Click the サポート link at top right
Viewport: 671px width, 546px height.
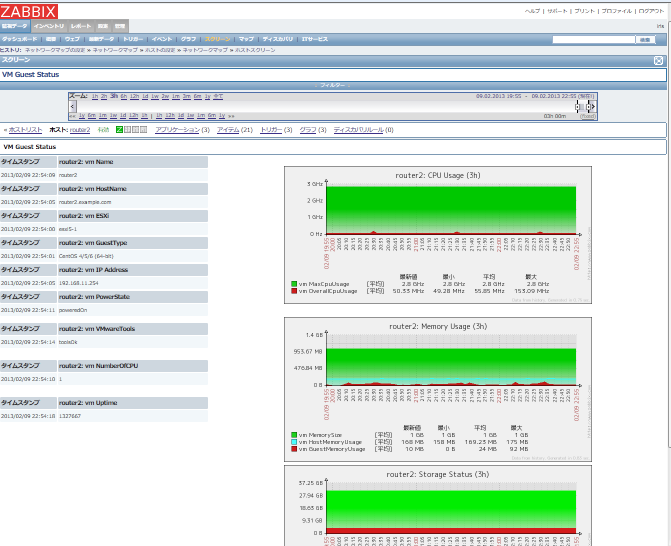[x=557, y=11]
